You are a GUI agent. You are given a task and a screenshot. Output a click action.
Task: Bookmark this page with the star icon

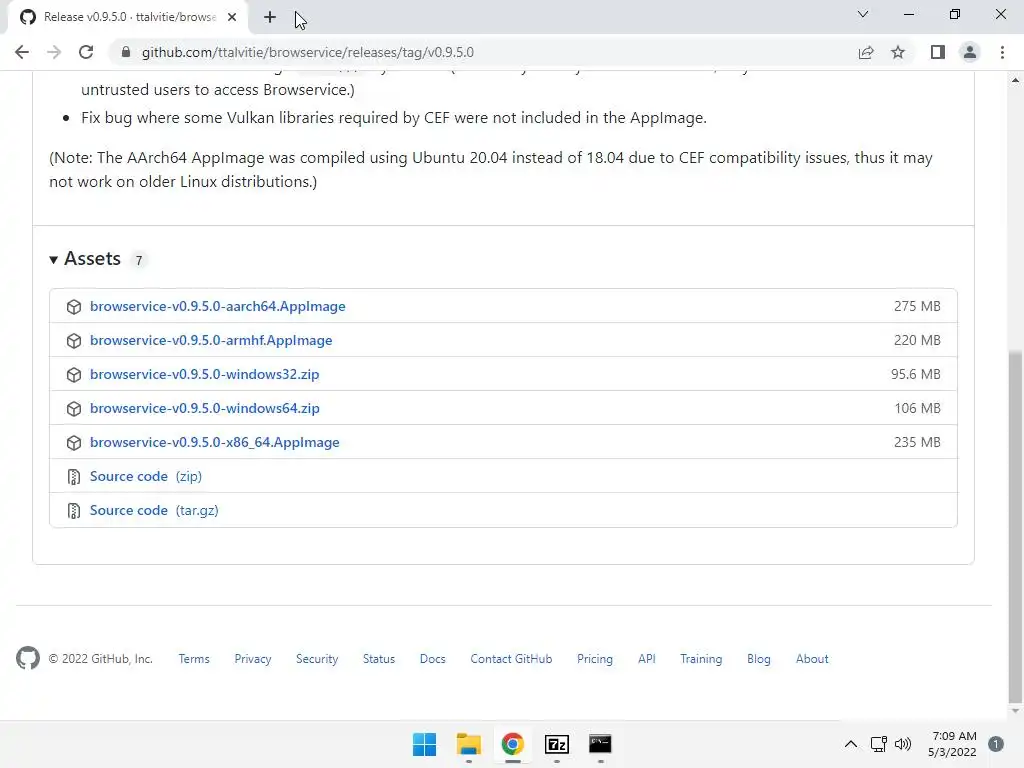(x=898, y=52)
